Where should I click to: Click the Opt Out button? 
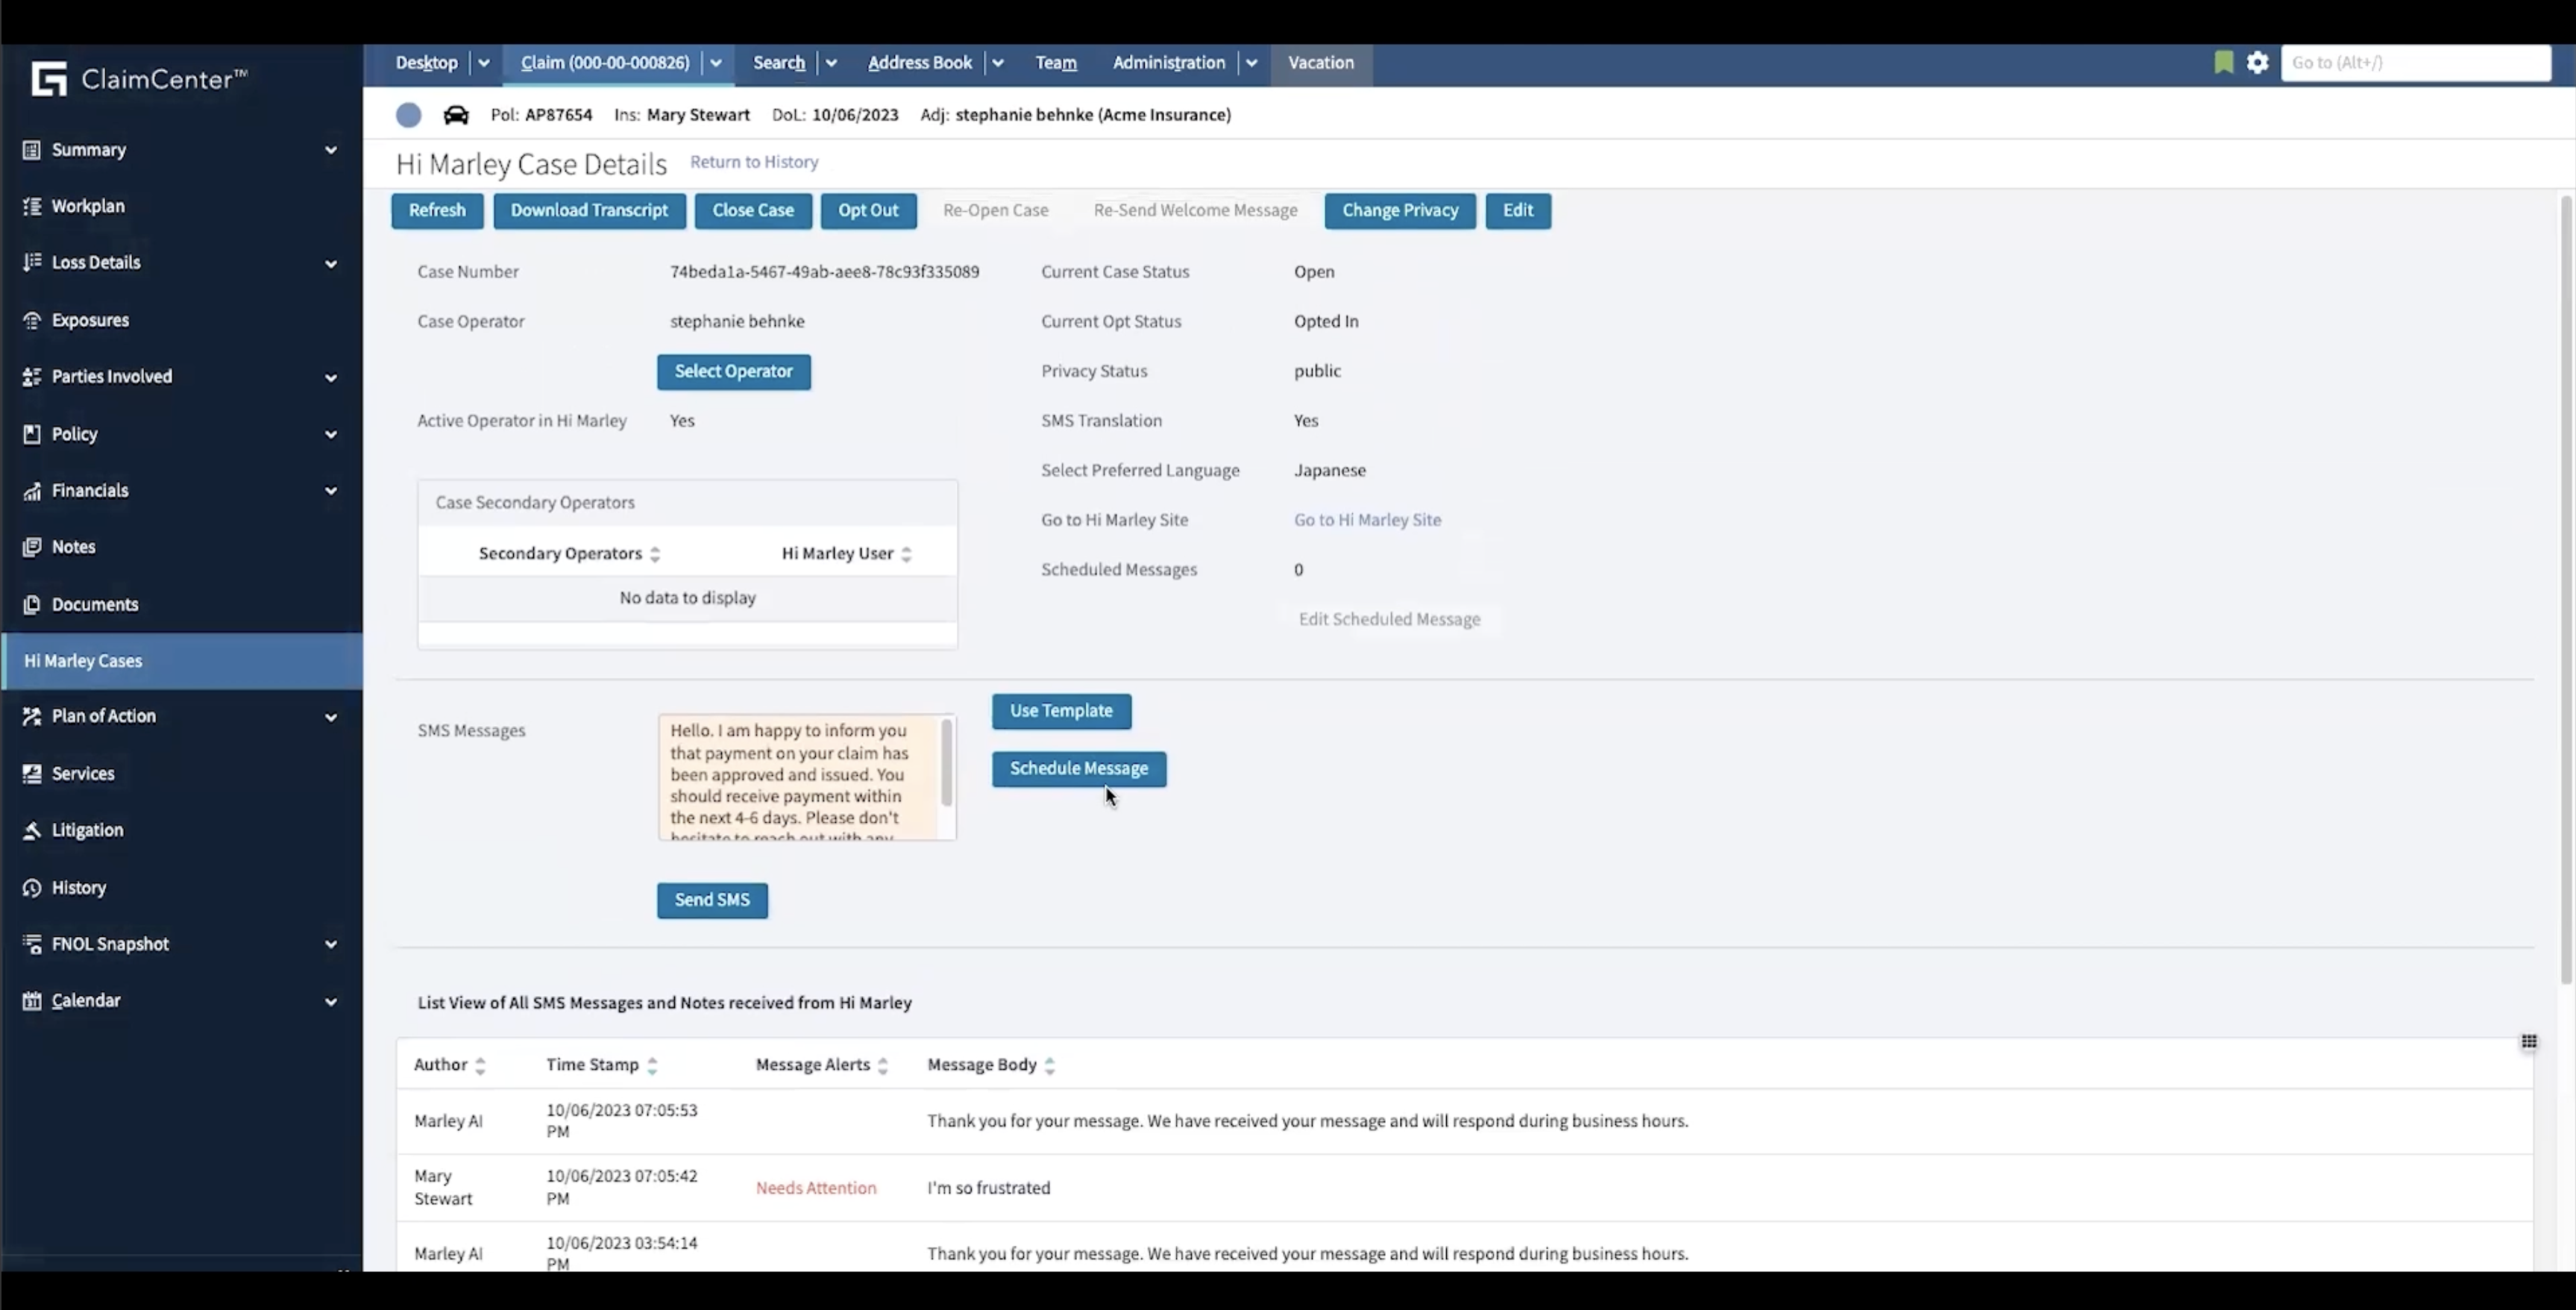[868, 211]
